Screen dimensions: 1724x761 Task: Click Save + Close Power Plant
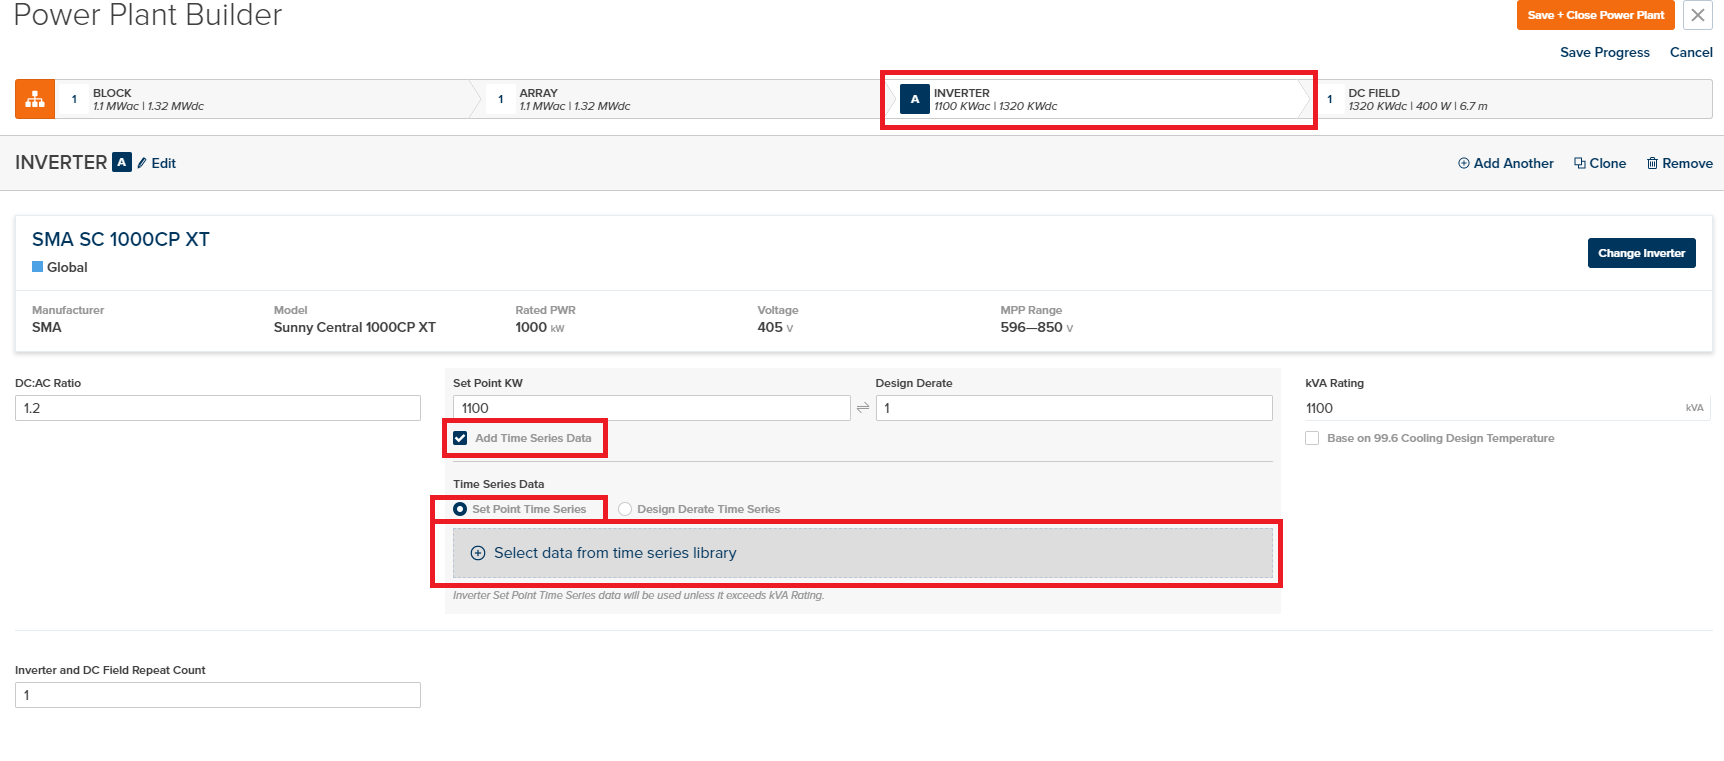(1596, 15)
